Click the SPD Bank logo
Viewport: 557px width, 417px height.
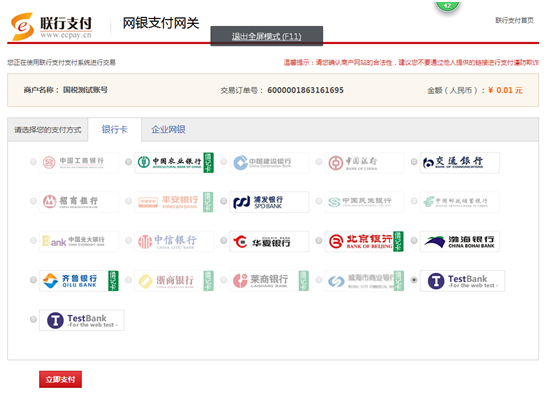269,202
